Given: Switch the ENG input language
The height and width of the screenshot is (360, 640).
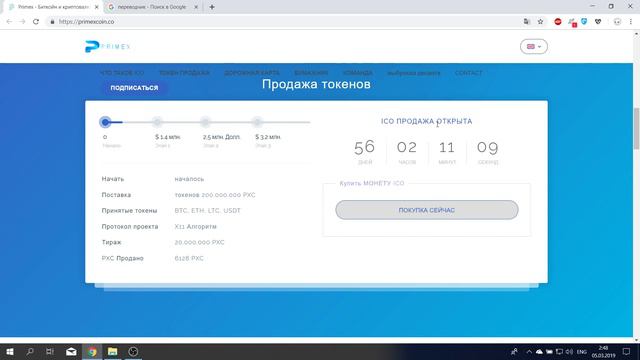Looking at the screenshot, I should 582,351.
